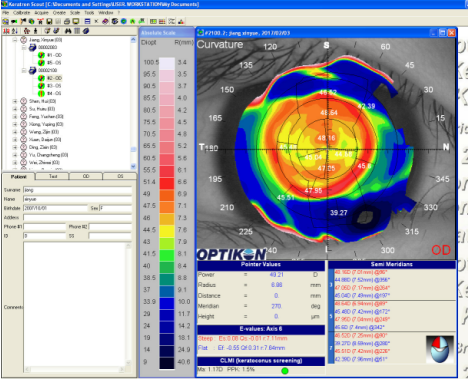Select the Su Huiru patient row
The image size is (472, 379).
(x=42, y=109)
